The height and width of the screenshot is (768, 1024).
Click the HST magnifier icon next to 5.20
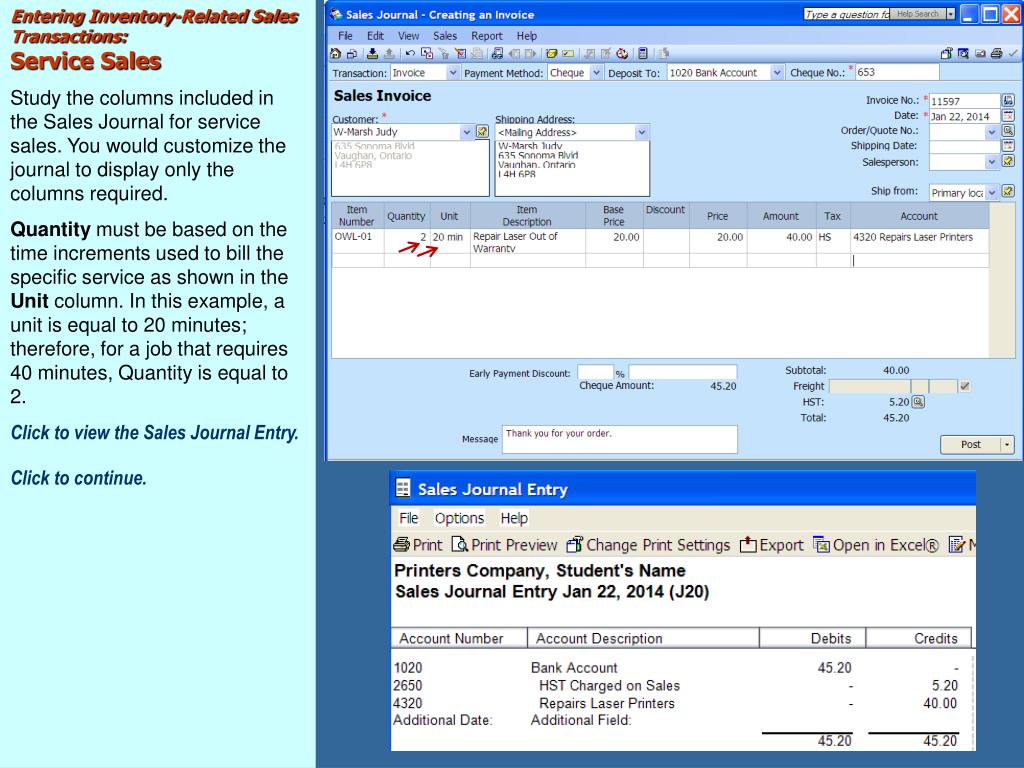coord(918,402)
